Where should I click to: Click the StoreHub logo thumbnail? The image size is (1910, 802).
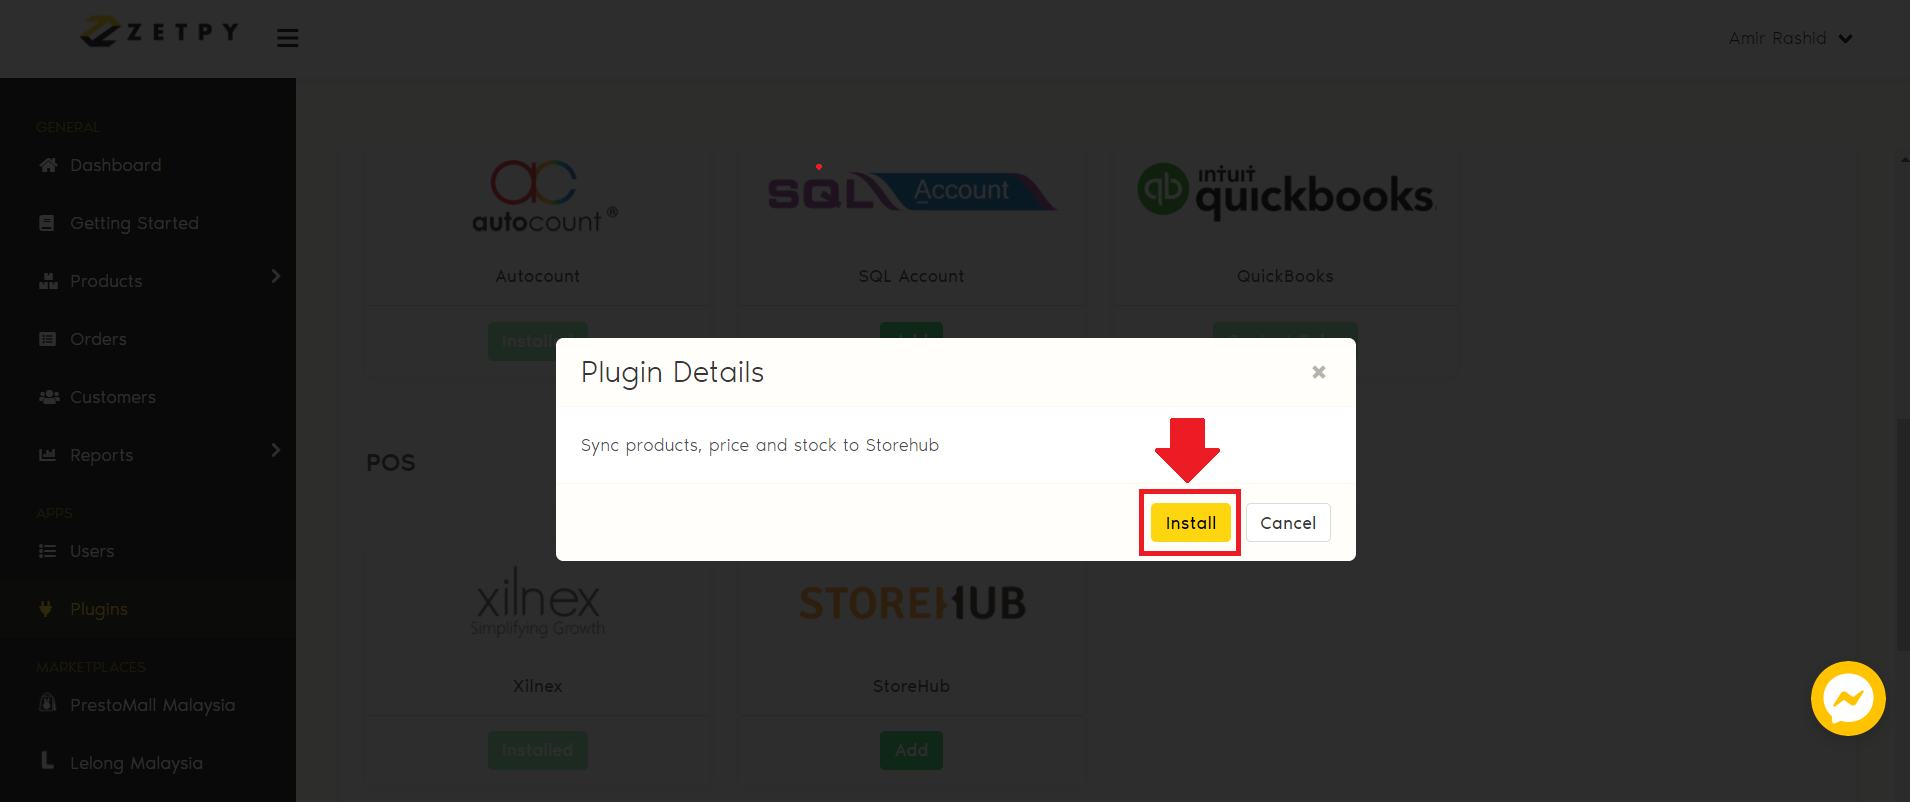point(912,603)
